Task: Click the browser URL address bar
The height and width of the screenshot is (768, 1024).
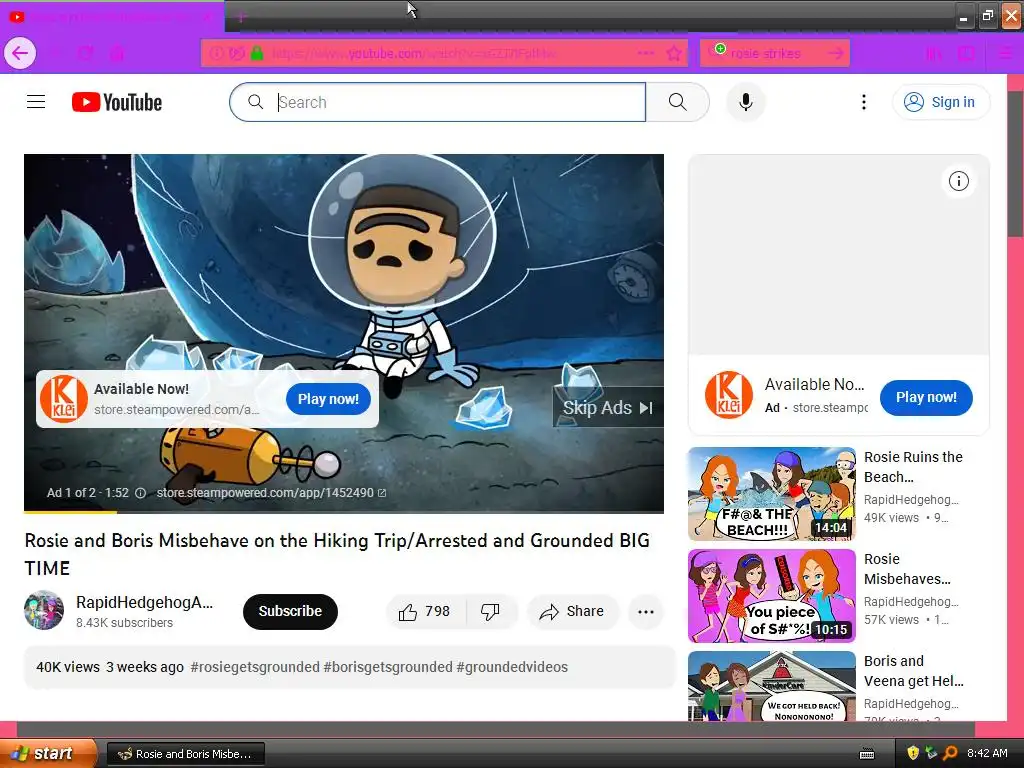Action: [x=444, y=54]
